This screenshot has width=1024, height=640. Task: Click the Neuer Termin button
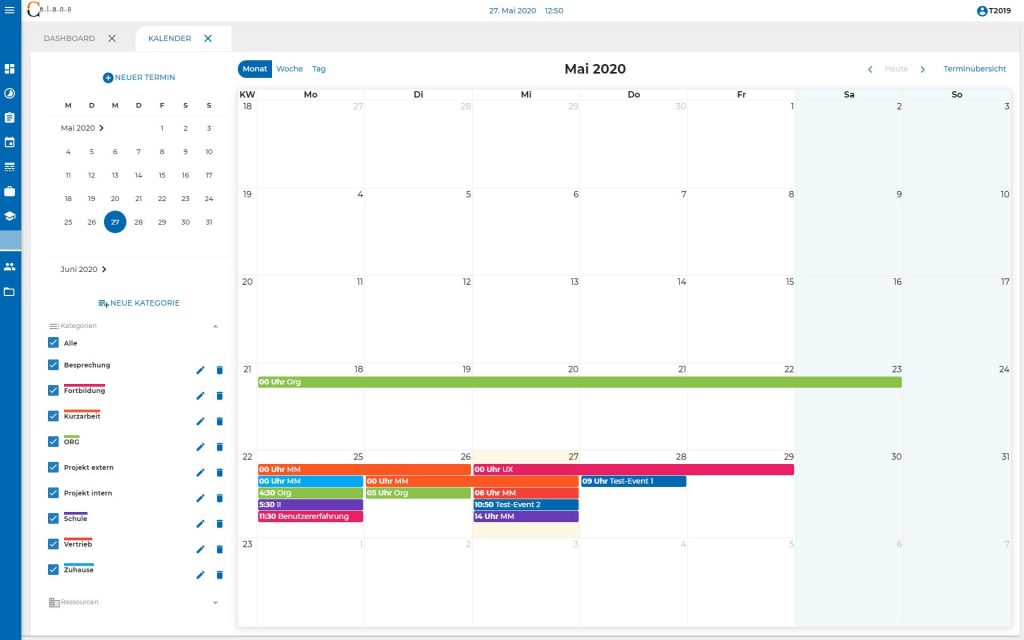tap(139, 77)
